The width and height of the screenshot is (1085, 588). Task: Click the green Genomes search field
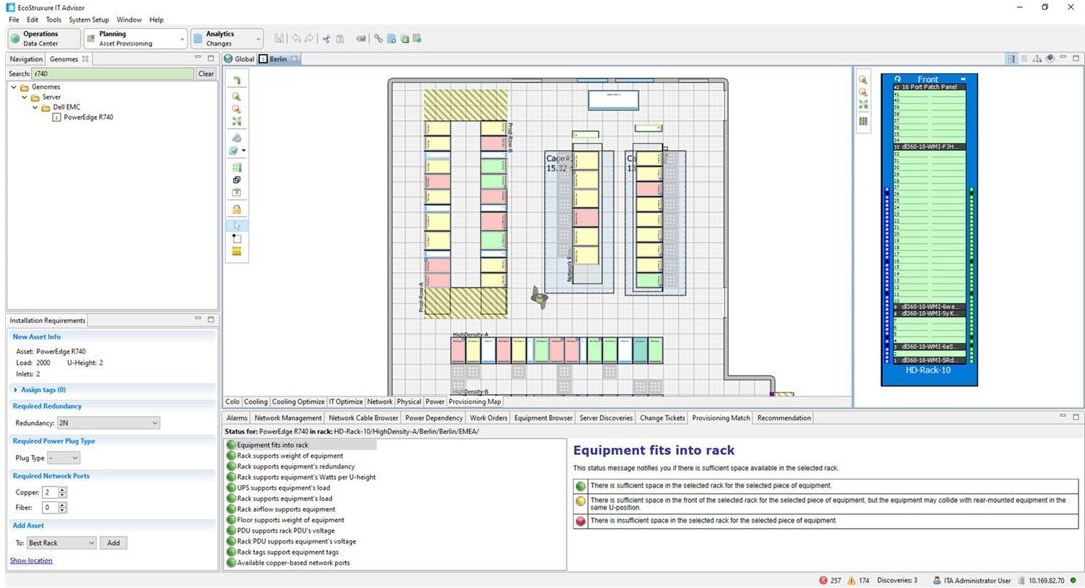pyautogui.click(x=110, y=73)
